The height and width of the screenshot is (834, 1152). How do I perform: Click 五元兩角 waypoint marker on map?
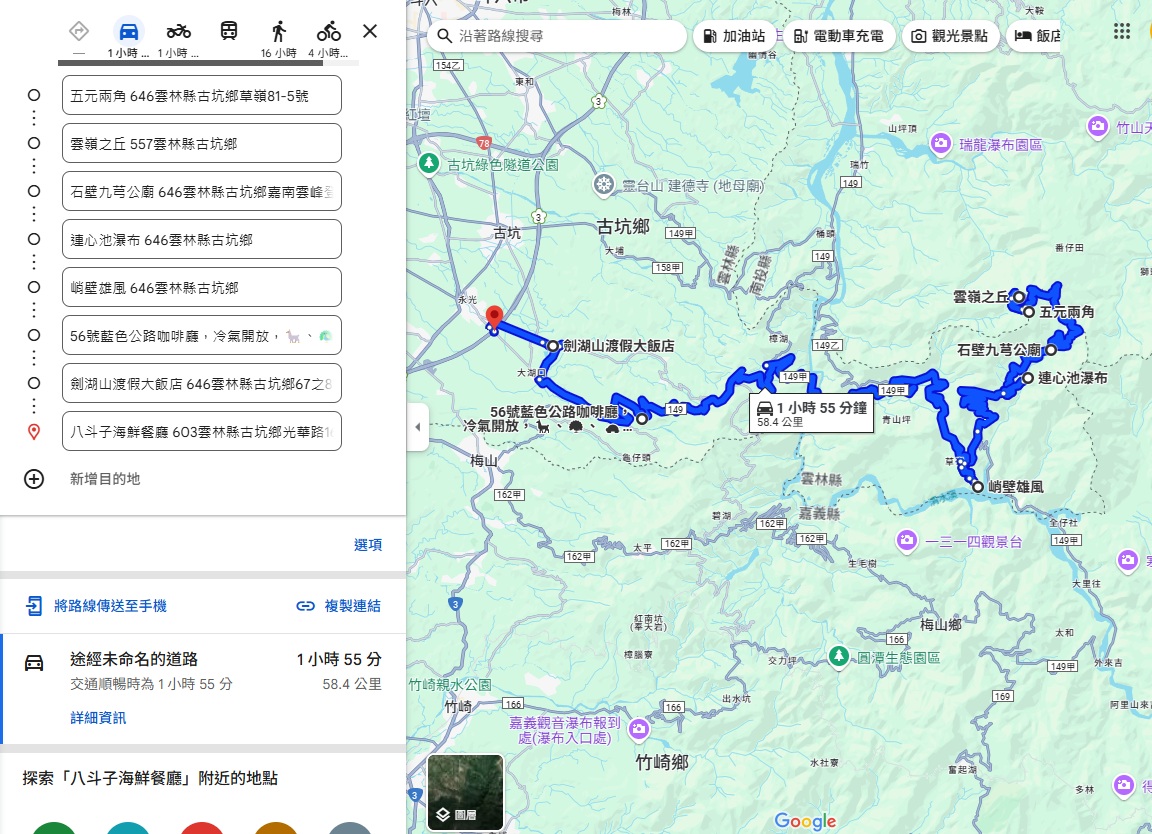(1029, 312)
